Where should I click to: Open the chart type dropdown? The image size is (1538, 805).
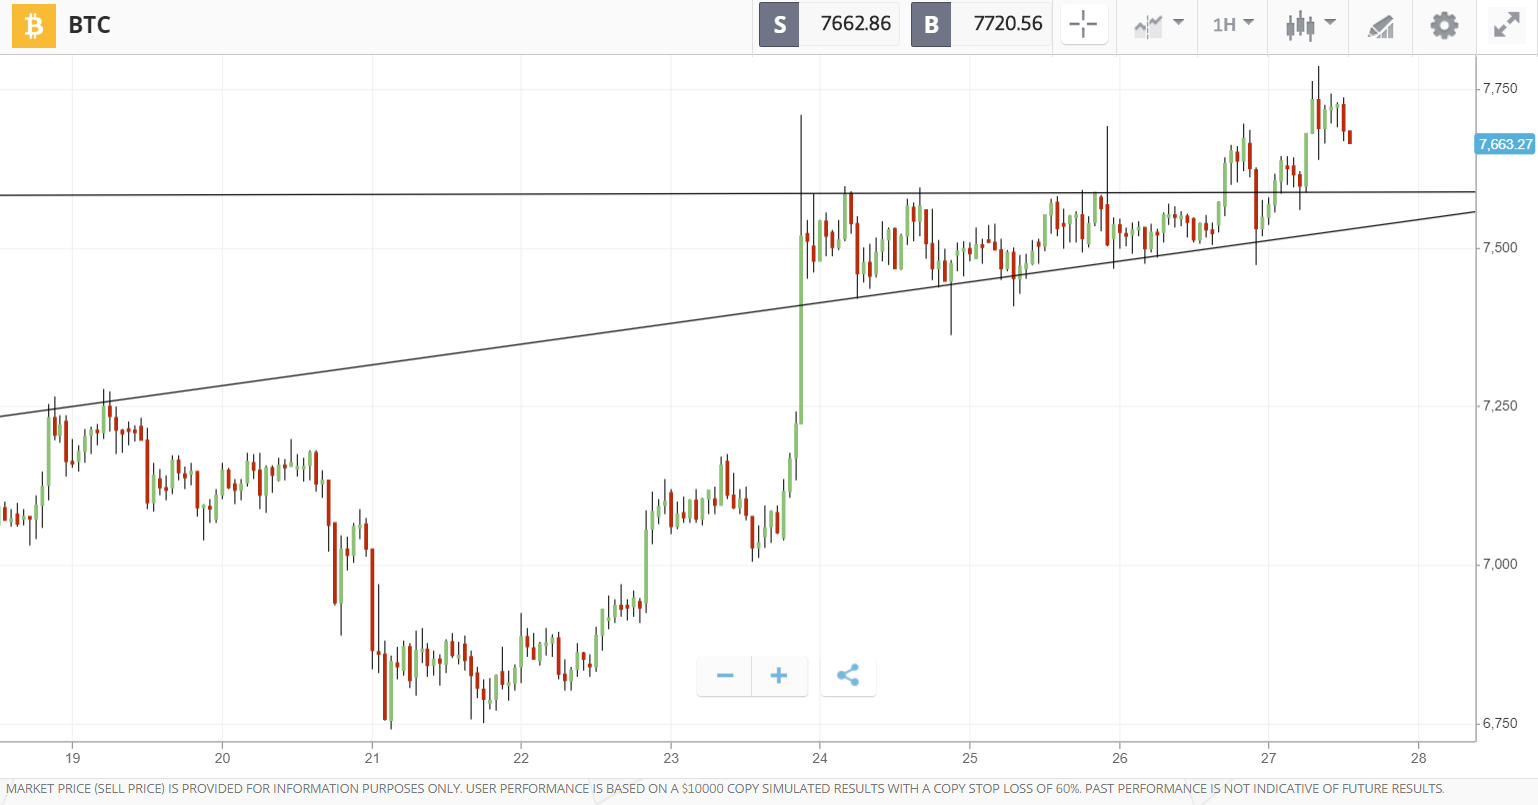click(1156, 26)
